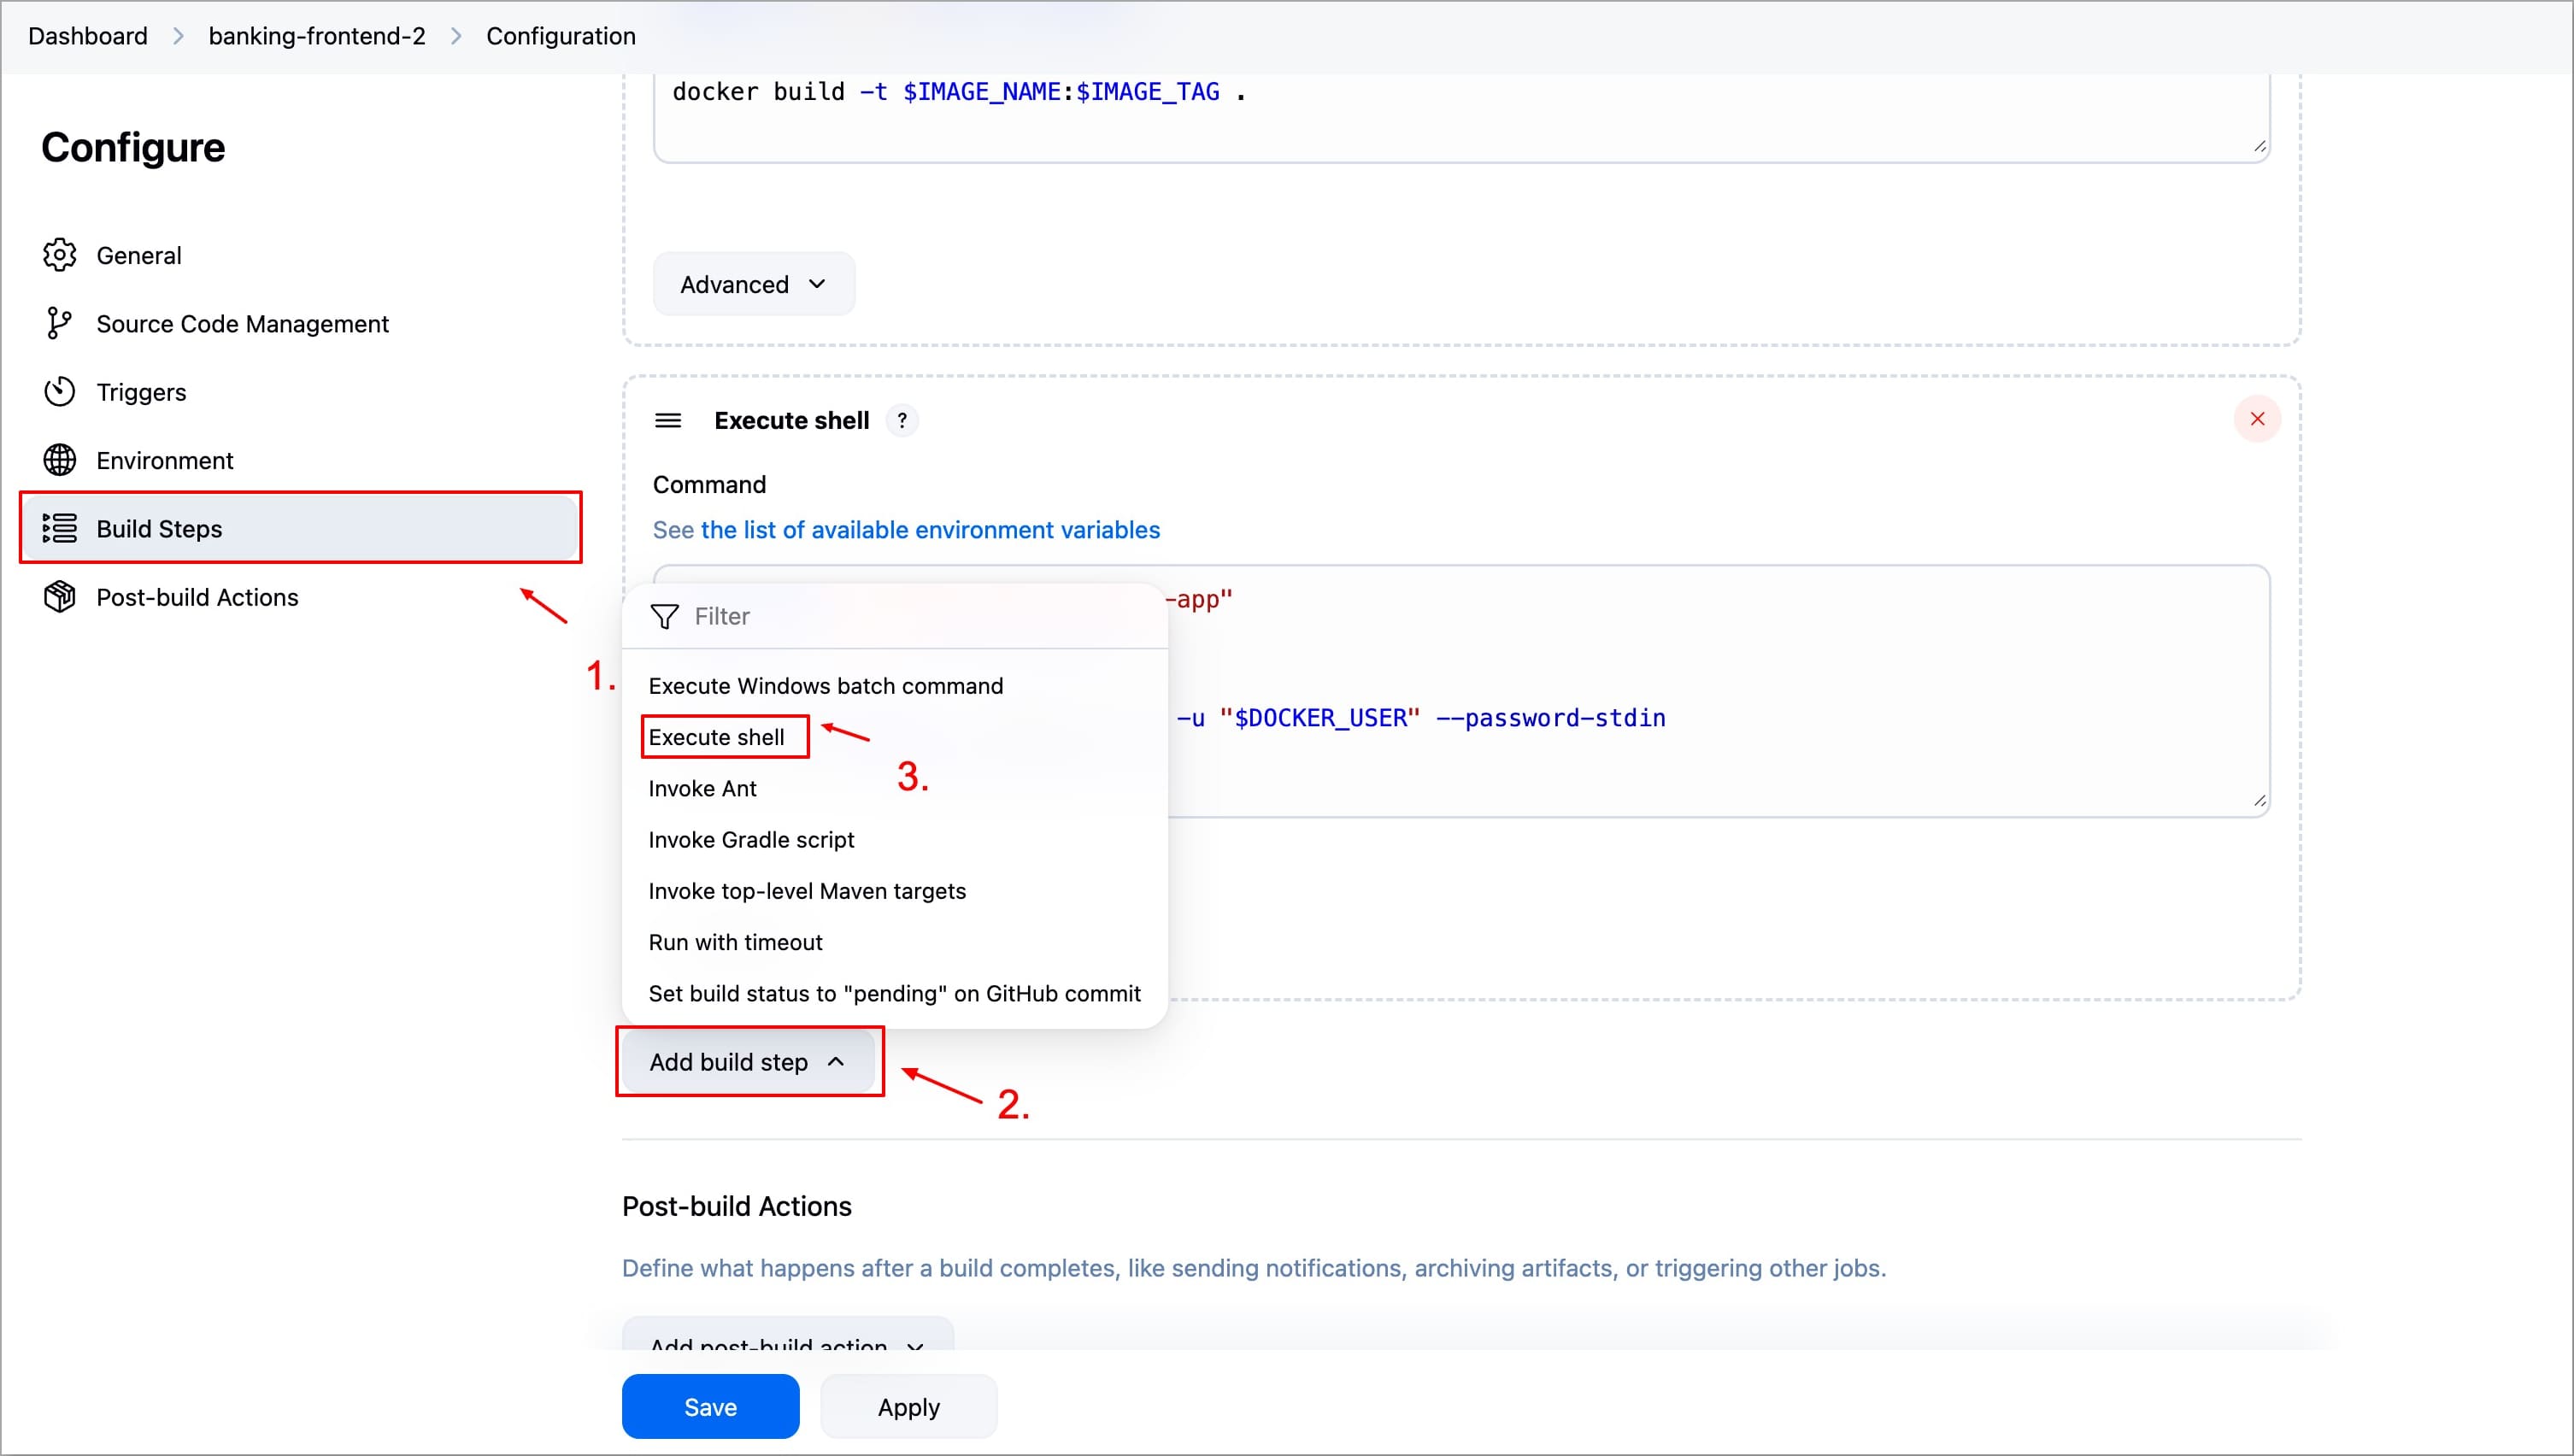Click the Post-build Actions package icon
This screenshot has width=2574, height=1456.
(60, 597)
